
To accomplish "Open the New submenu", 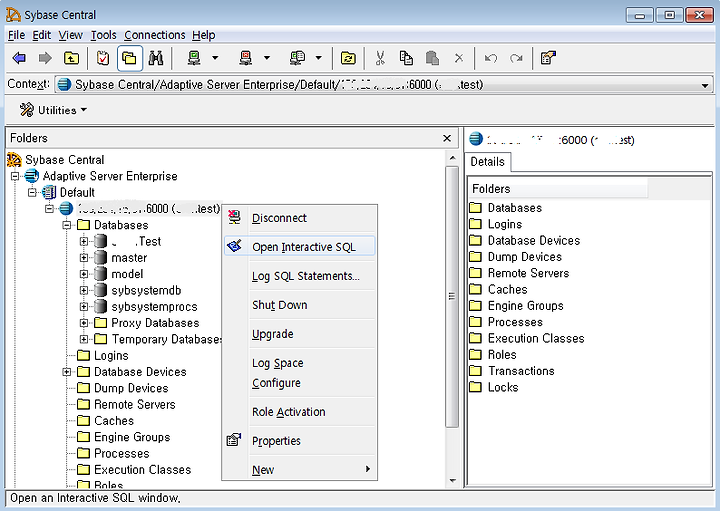I will [299, 470].
